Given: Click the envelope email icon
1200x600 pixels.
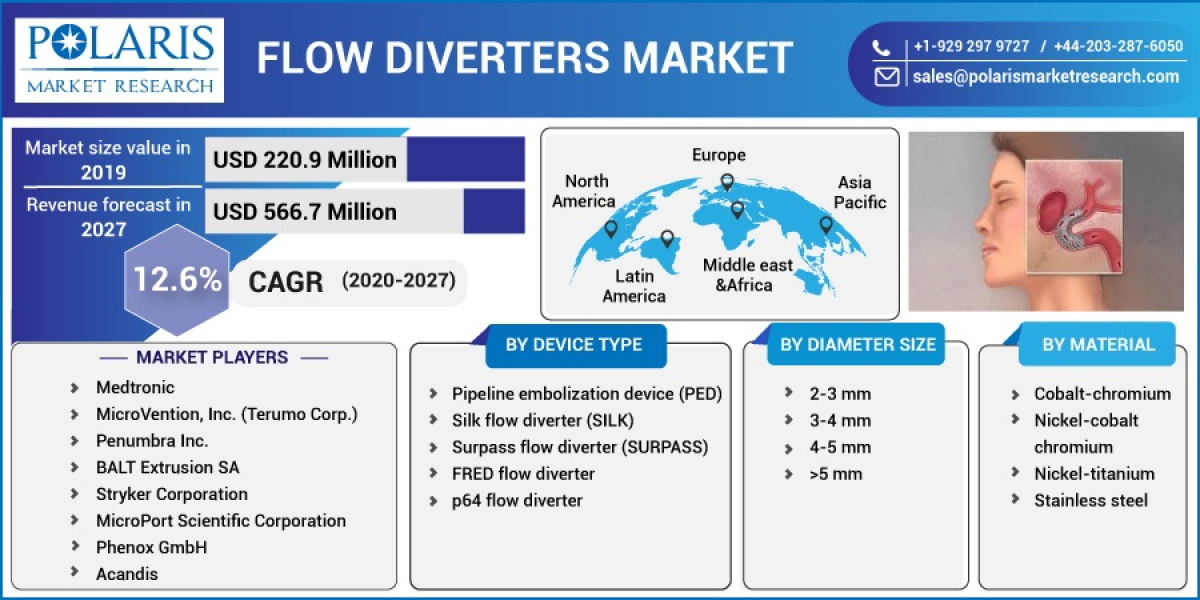Looking at the screenshot, I should 884,74.
